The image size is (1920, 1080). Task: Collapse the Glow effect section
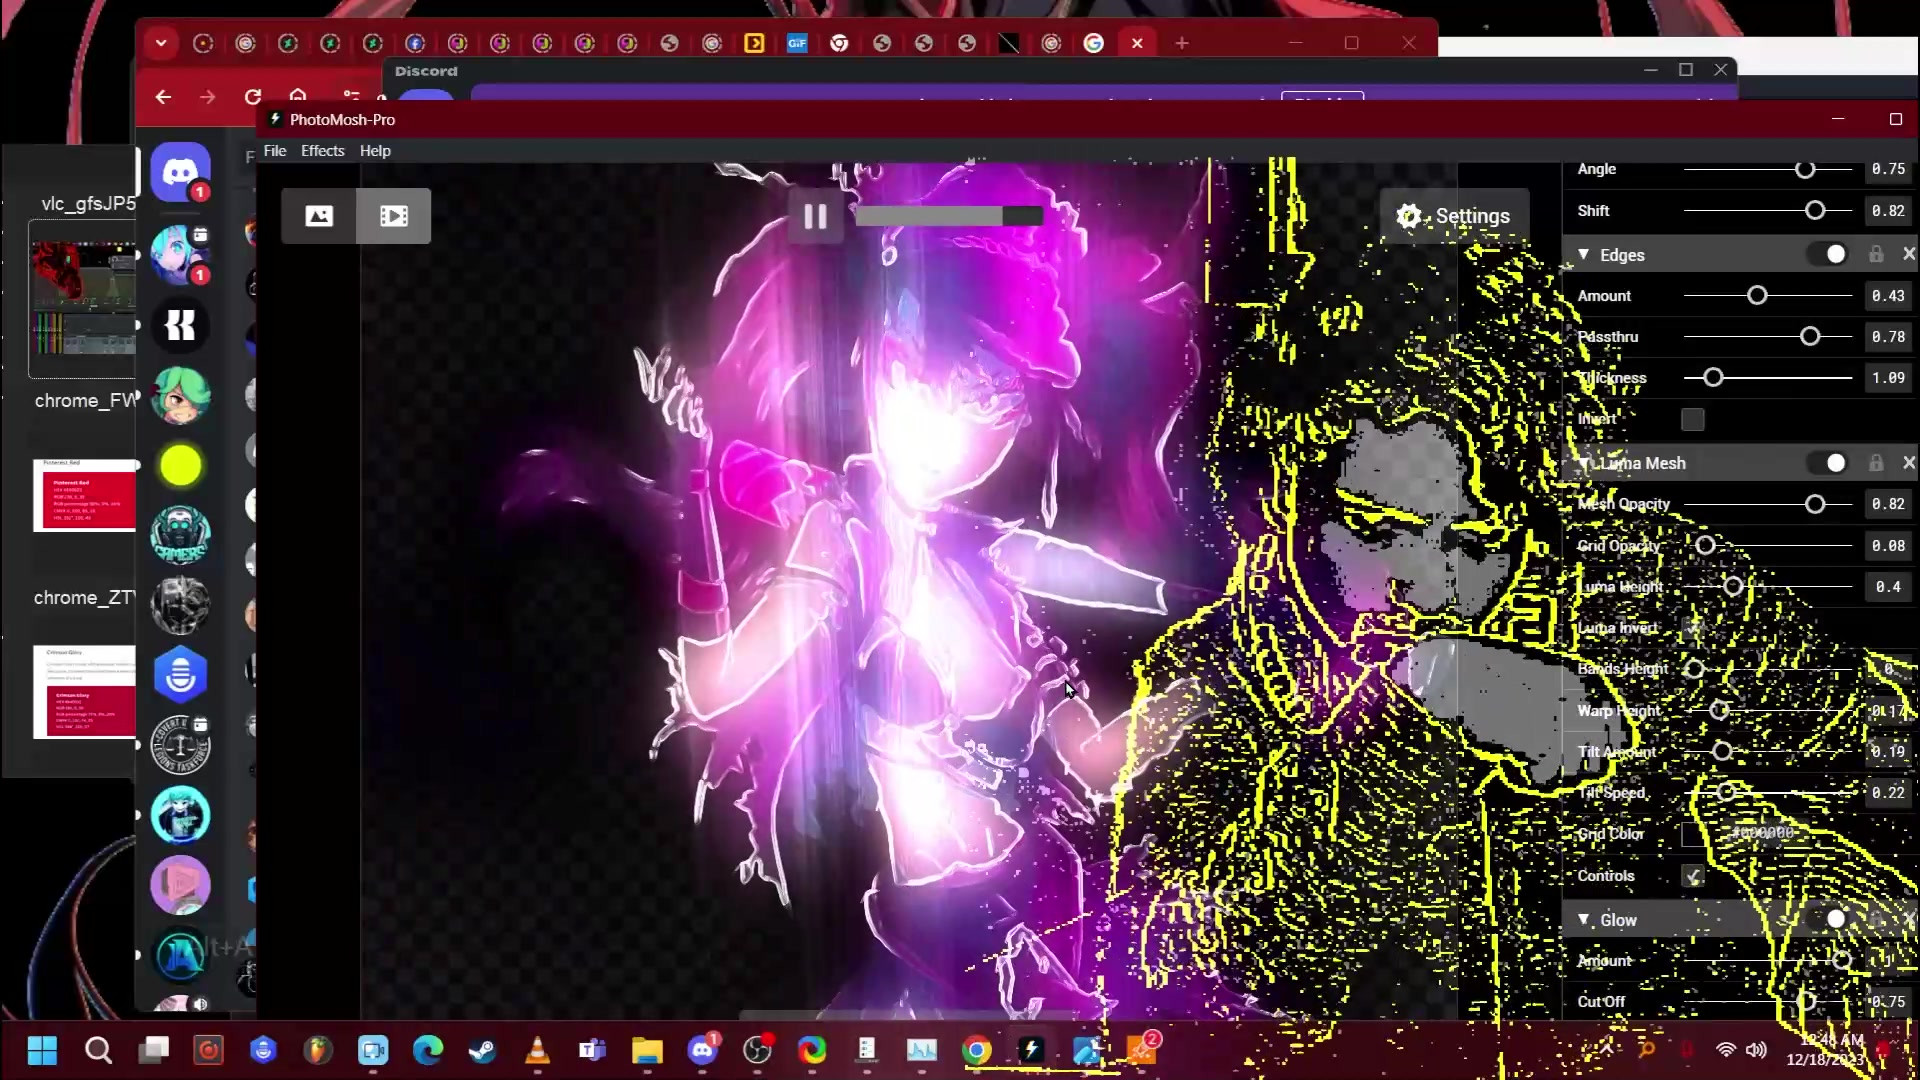[x=1584, y=920]
